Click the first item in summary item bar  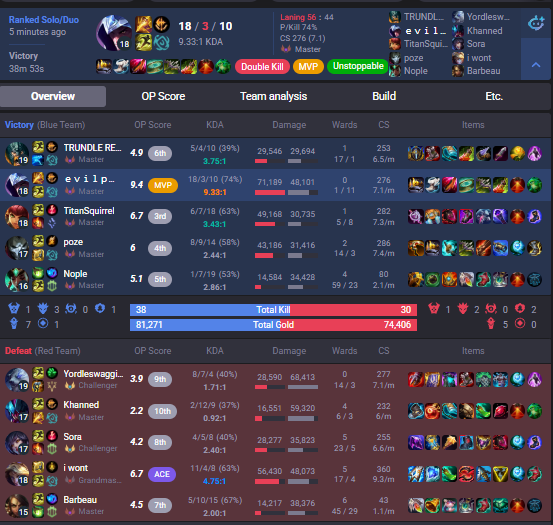[104, 67]
